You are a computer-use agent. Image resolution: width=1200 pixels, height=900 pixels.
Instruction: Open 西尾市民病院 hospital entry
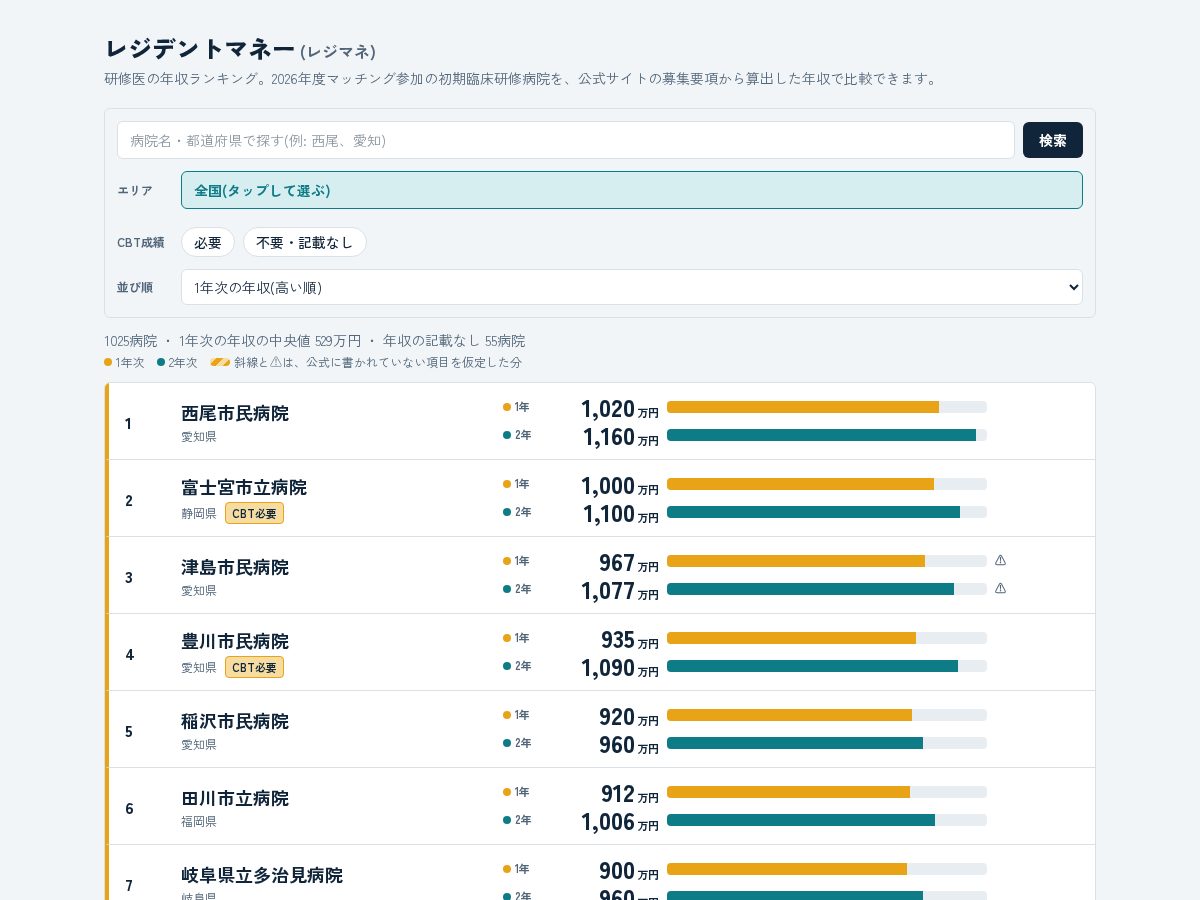[x=600, y=421]
